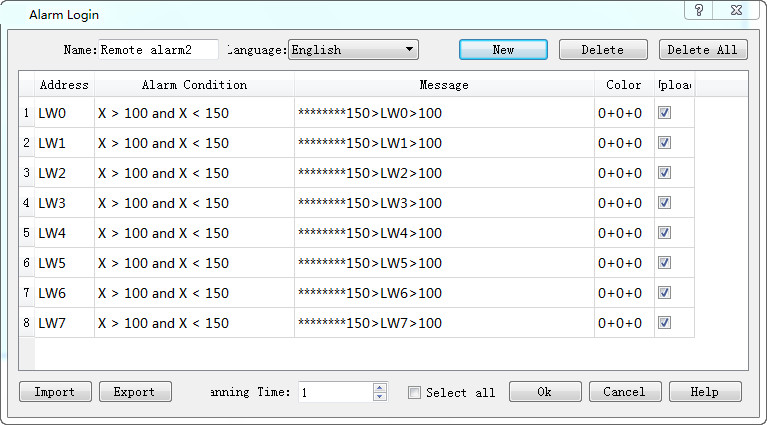Image resolution: width=767 pixels, height=425 pixels.
Task: Click the Color cell of the LW2 row
Action: [x=623, y=173]
